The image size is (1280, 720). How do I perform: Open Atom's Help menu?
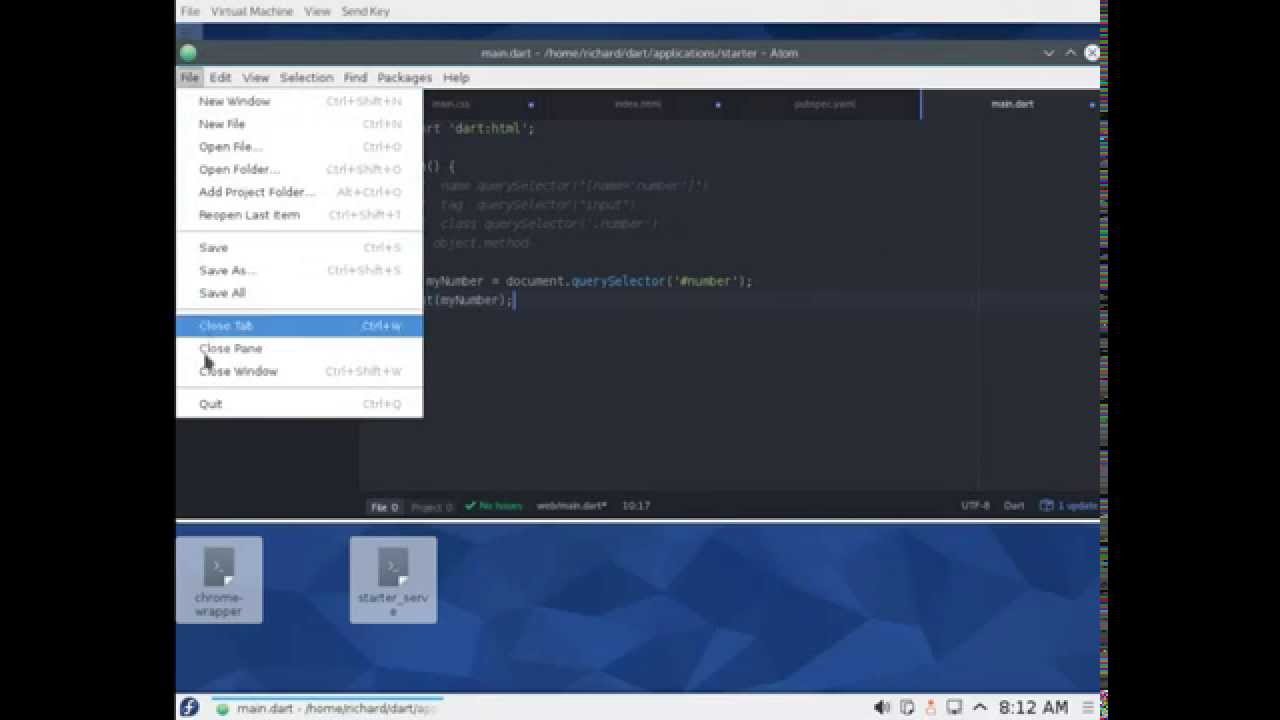[x=456, y=77]
